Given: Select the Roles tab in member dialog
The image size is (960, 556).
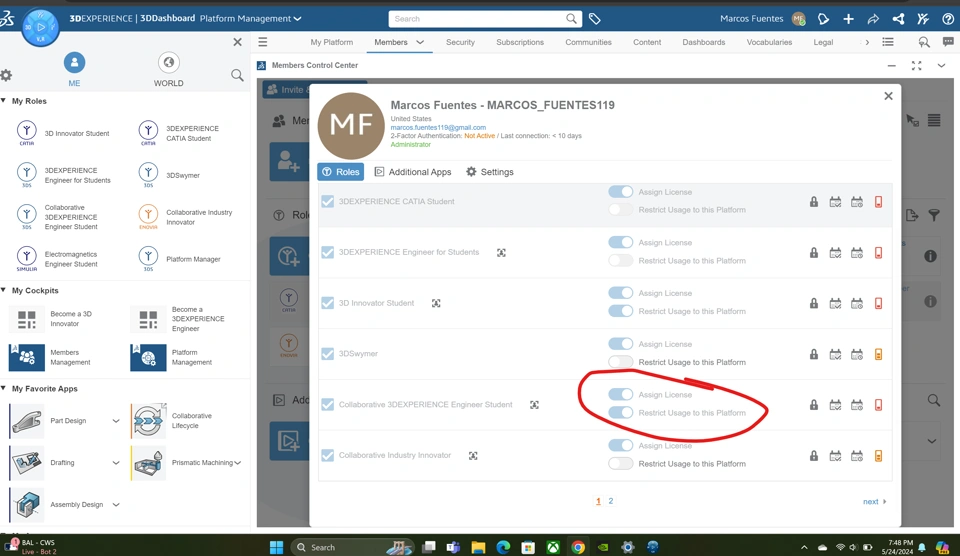Looking at the screenshot, I should pos(340,172).
